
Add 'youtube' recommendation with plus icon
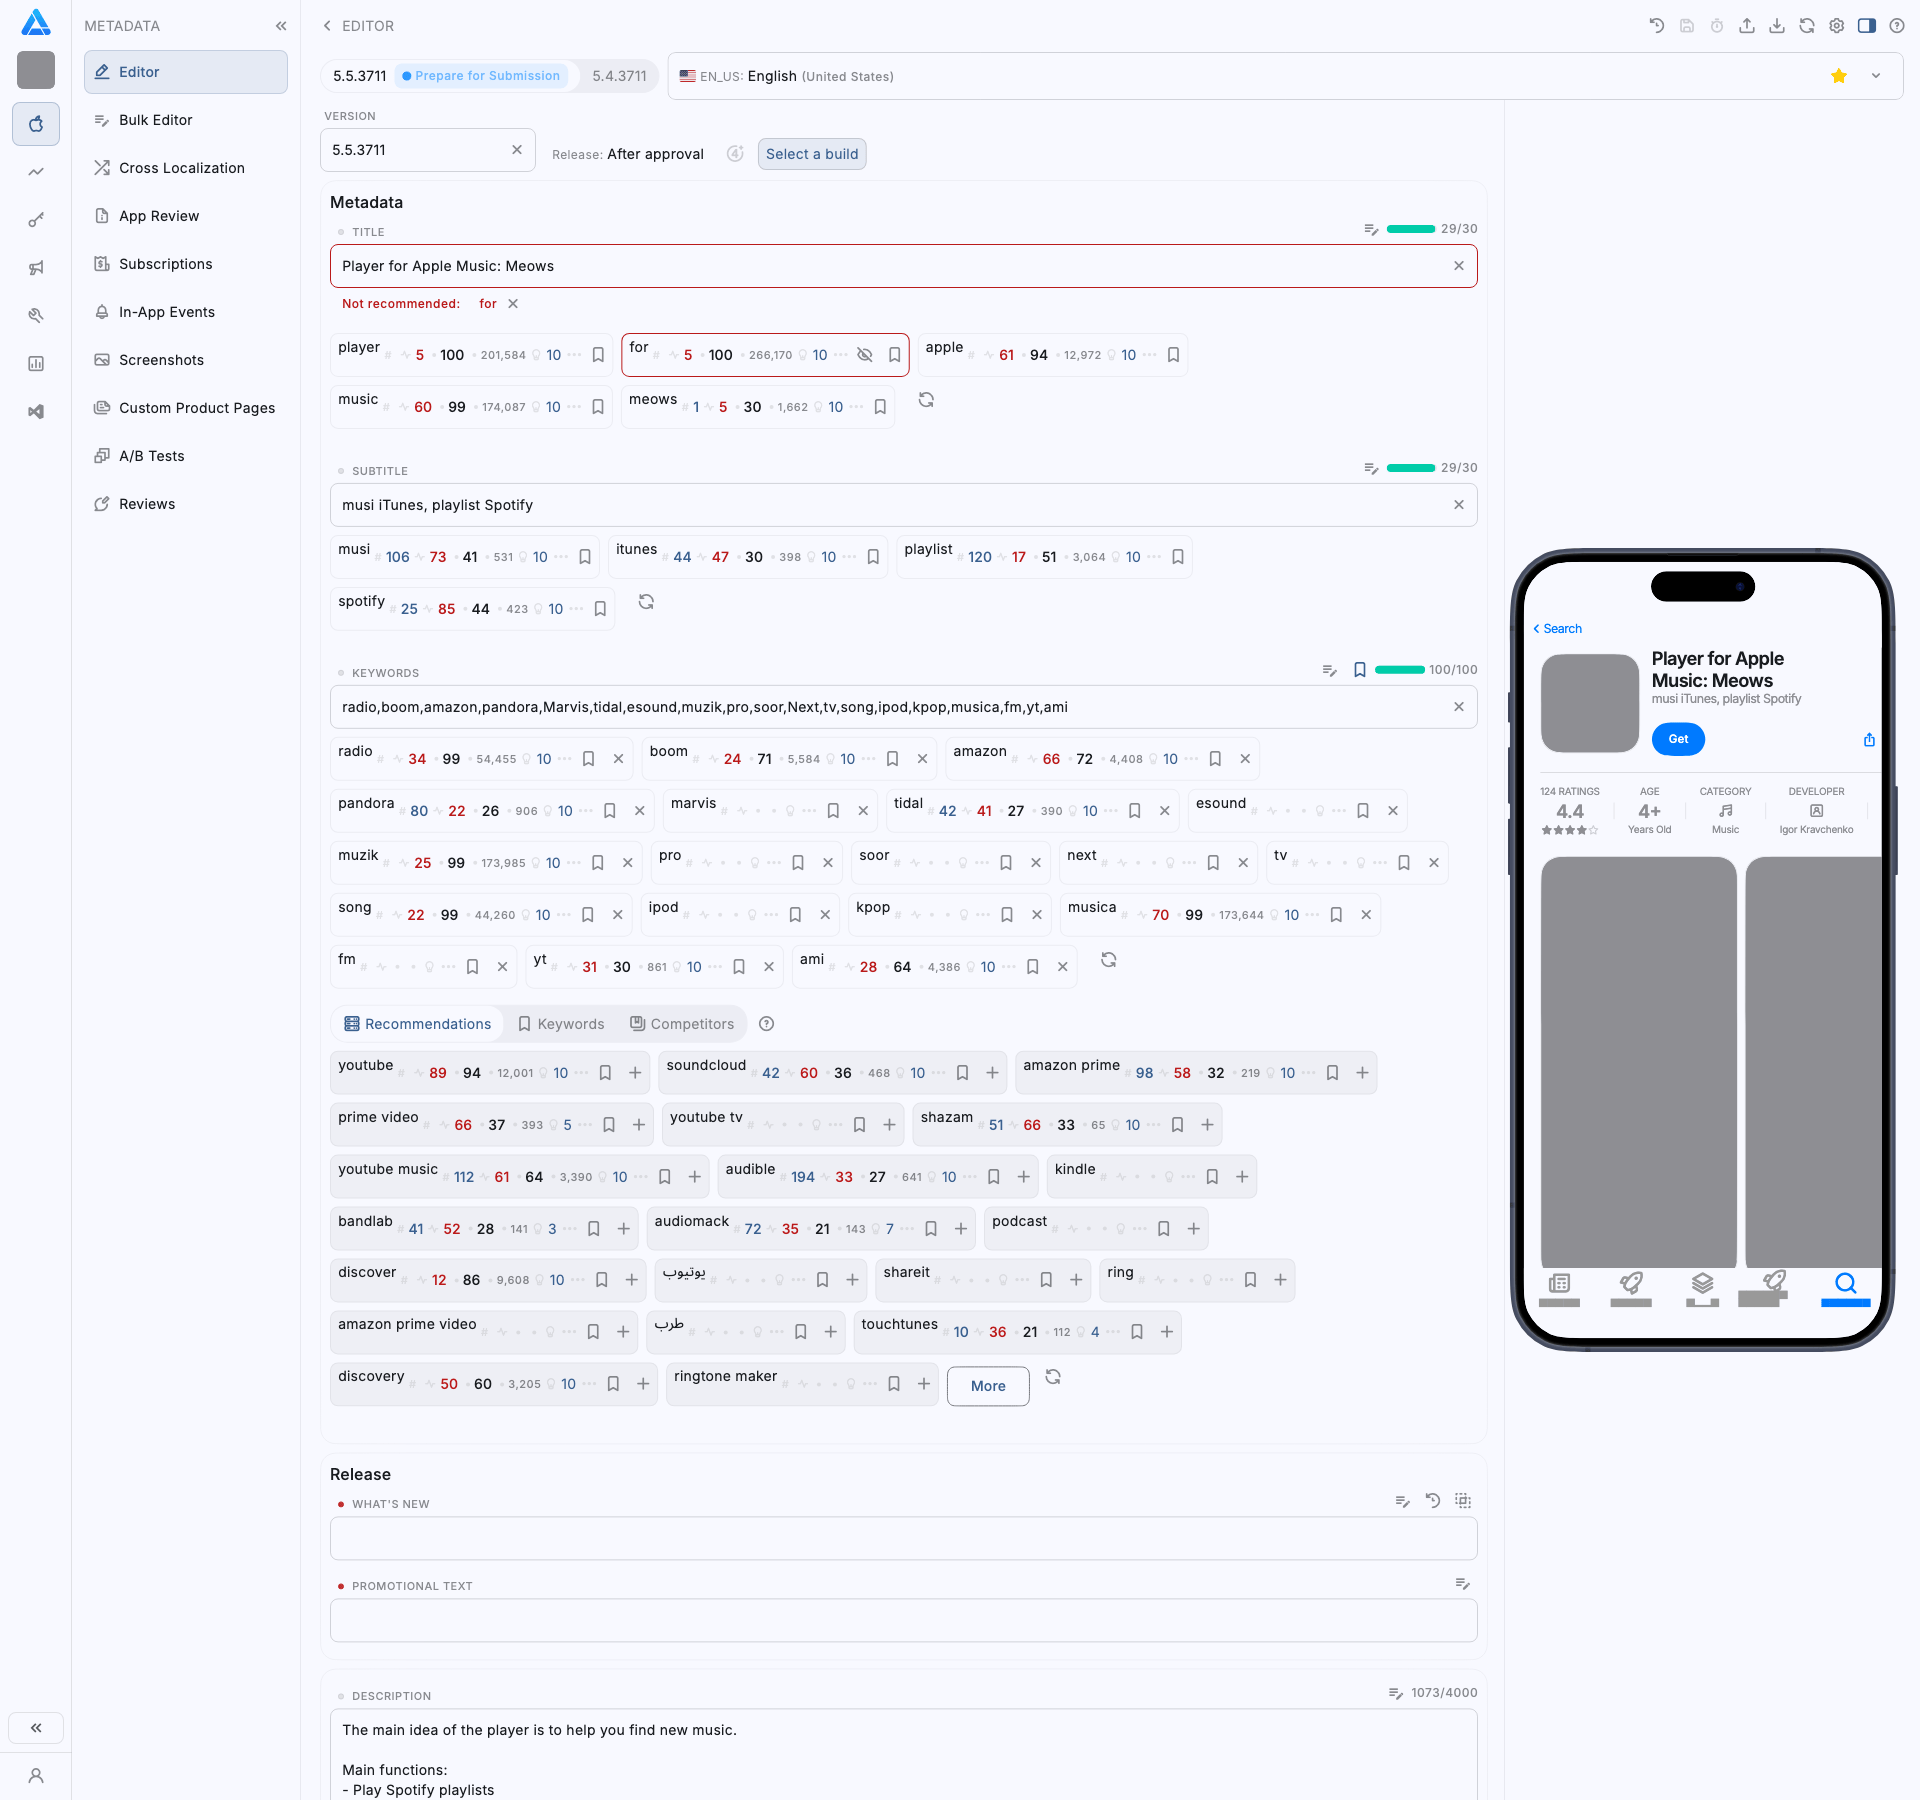tap(635, 1073)
